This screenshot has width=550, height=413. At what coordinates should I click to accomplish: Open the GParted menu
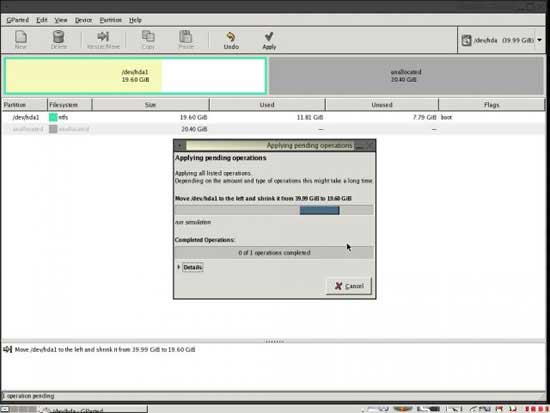click(18, 20)
